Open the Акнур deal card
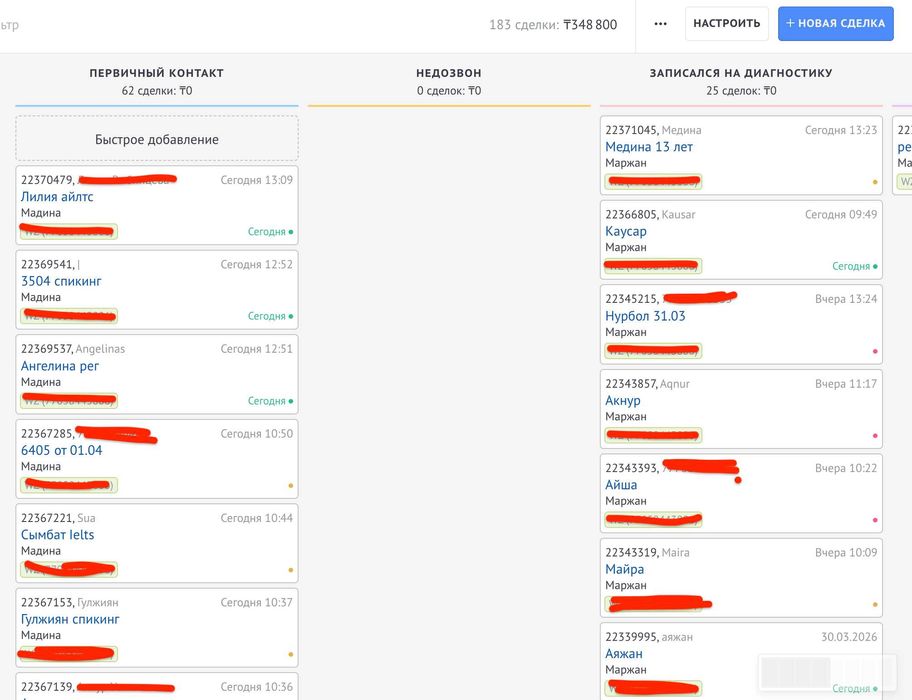912x700 pixels. tap(623, 400)
